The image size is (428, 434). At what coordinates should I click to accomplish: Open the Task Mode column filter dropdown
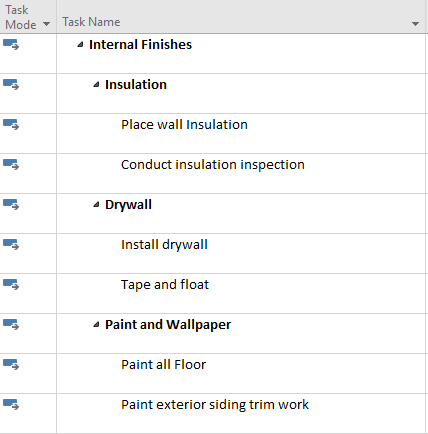click(47, 24)
